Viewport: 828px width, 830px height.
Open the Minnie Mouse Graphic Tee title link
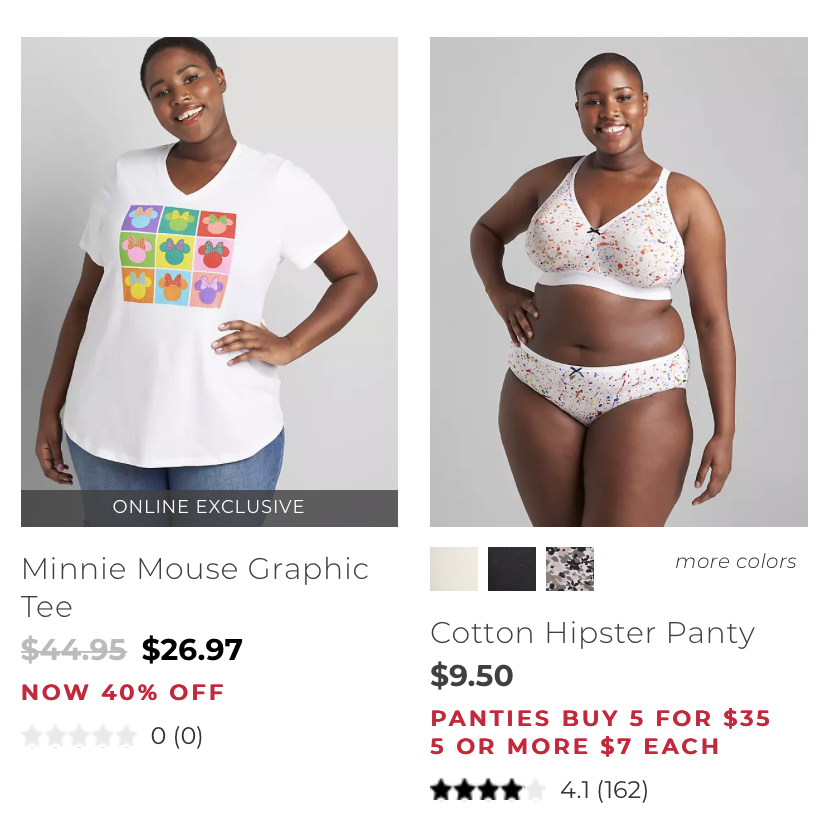pos(195,587)
